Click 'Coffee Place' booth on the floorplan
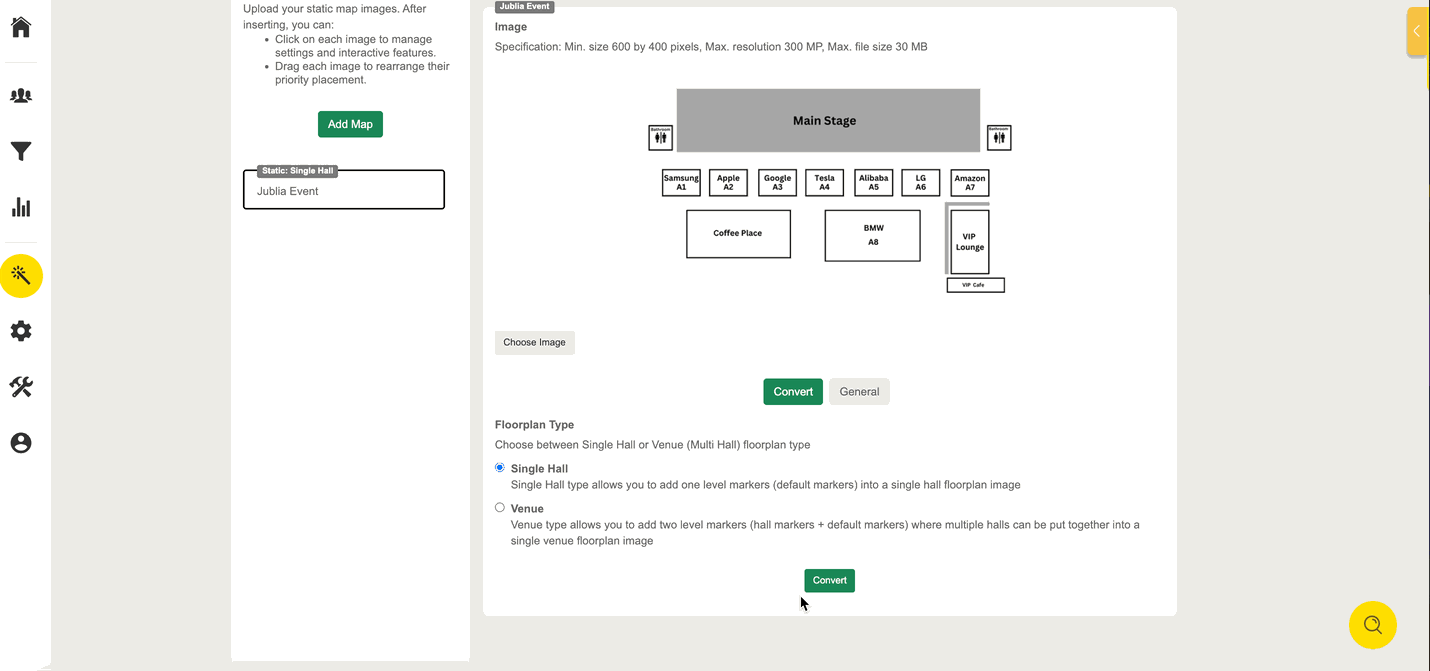The width and height of the screenshot is (1430, 671). click(x=738, y=234)
